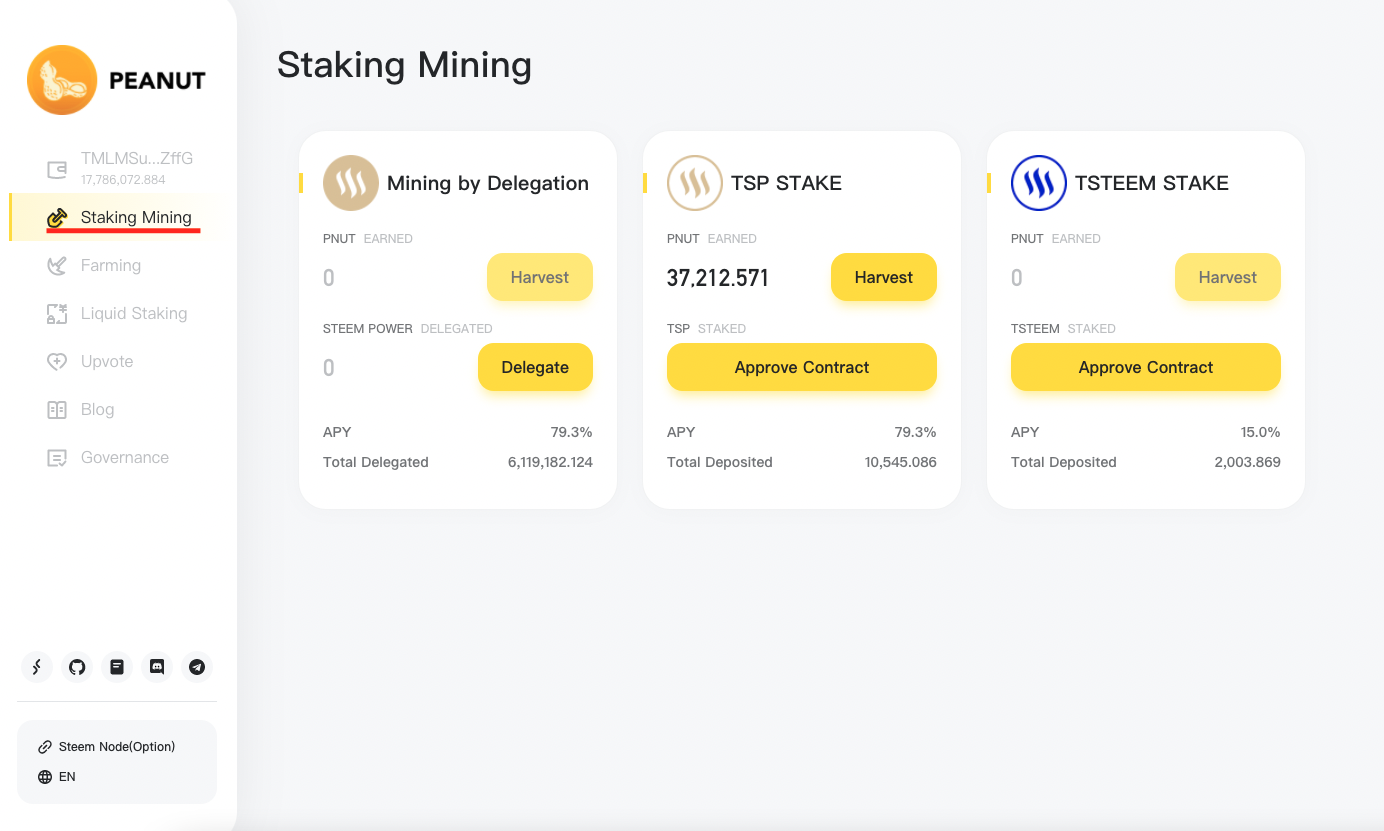Open the Discord community icon
The image size is (1384, 831).
(x=157, y=667)
